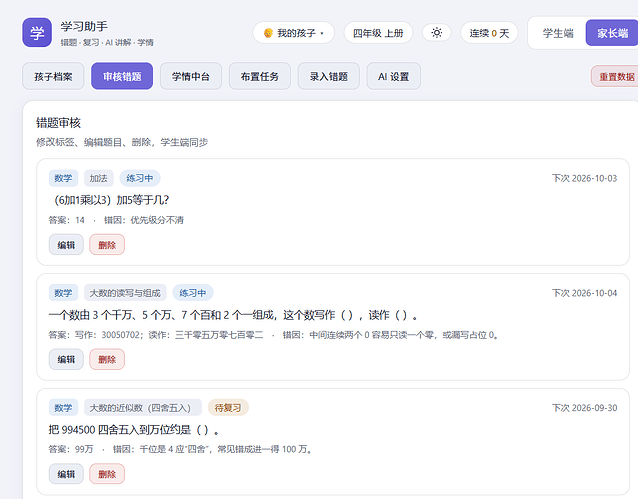
Task: Click the 大数的近似数 (四舍五入) tag
Action: point(143,408)
